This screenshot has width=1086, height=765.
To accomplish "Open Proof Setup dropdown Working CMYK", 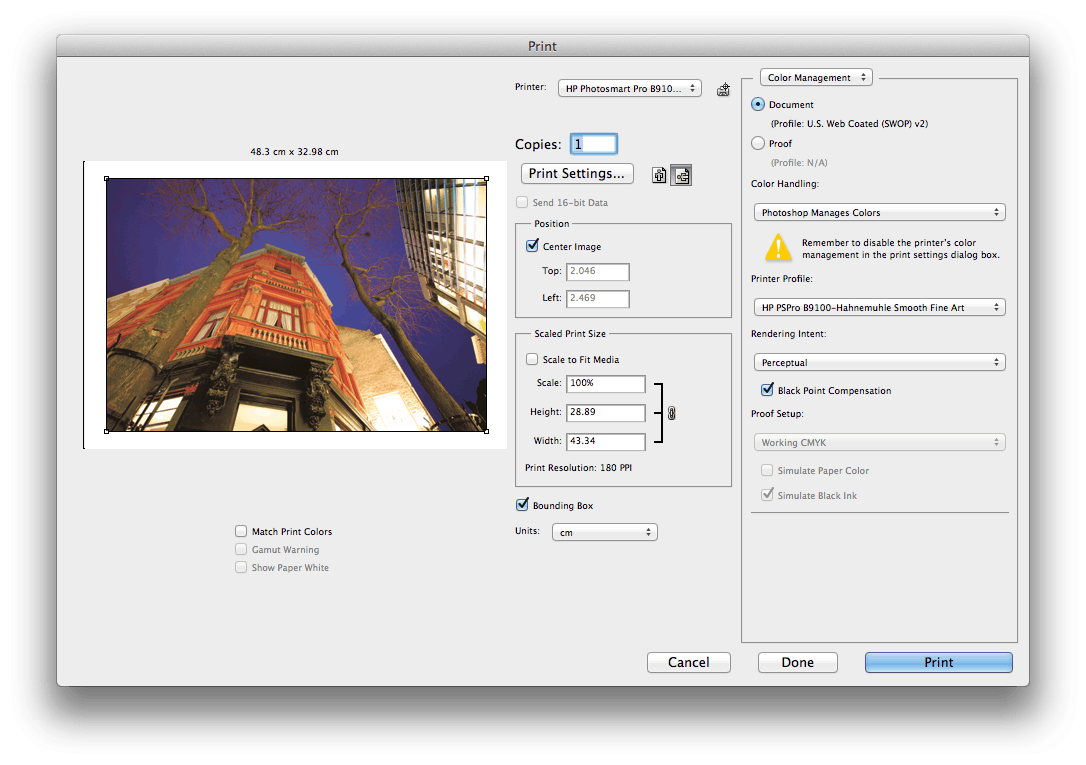I will point(880,442).
